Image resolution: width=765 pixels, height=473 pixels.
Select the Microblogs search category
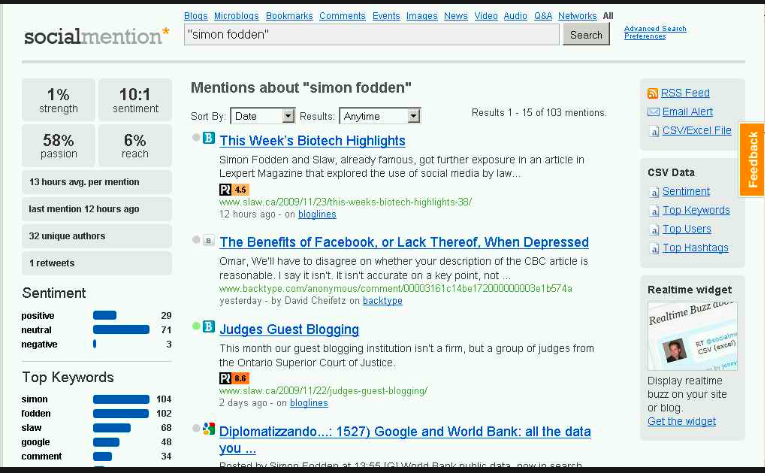click(236, 16)
